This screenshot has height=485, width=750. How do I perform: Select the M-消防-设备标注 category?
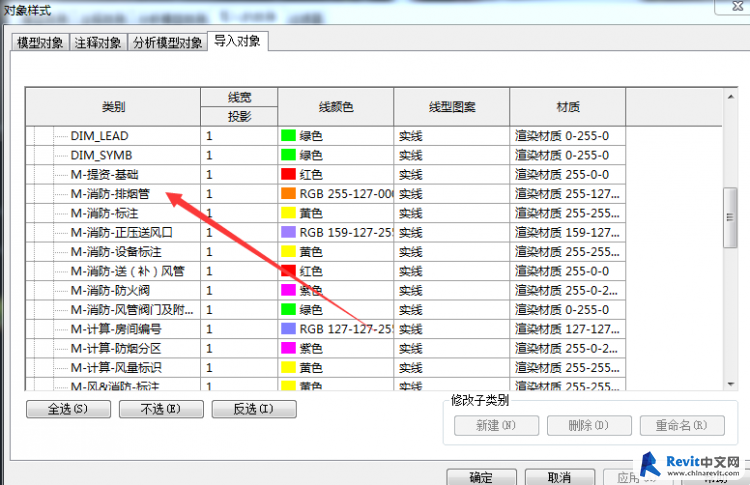pyautogui.click(x=116, y=252)
